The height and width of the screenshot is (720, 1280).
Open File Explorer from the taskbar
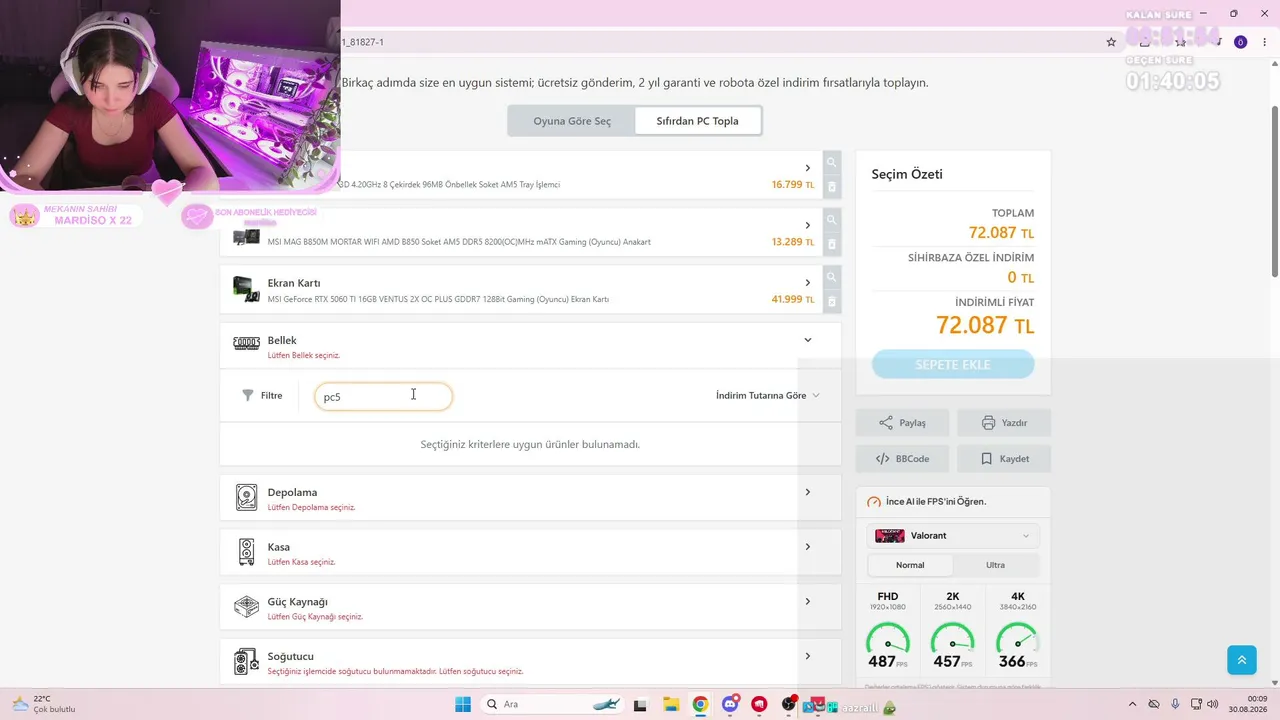[x=670, y=704]
